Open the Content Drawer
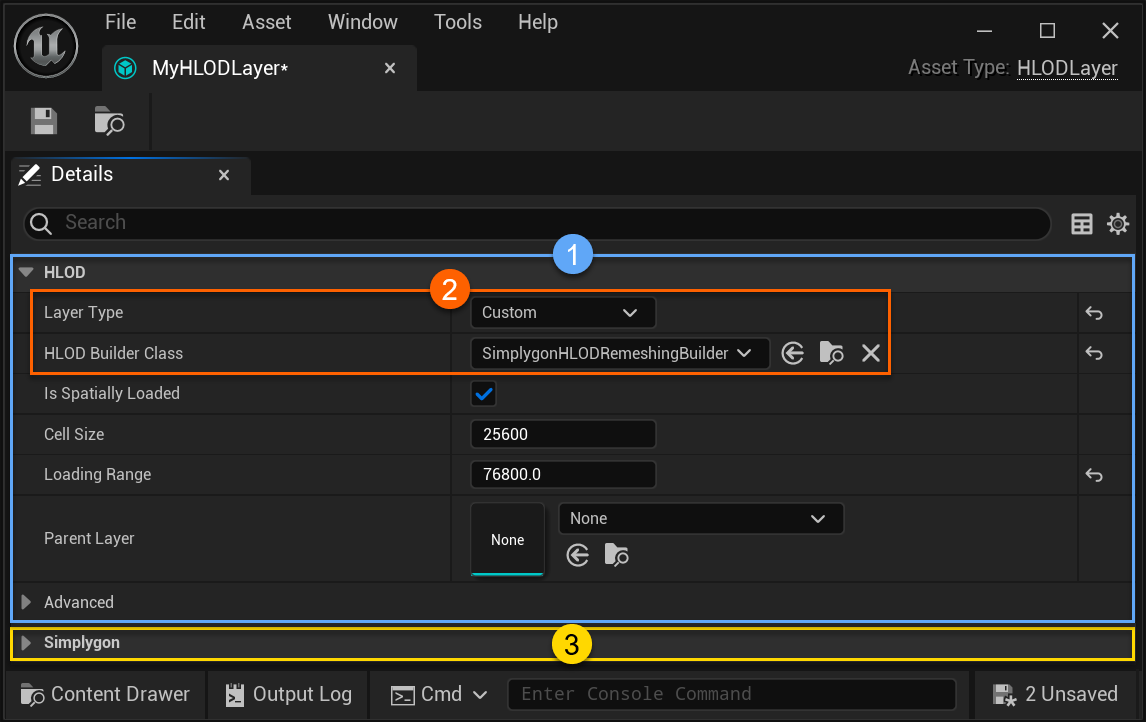 pos(106,694)
